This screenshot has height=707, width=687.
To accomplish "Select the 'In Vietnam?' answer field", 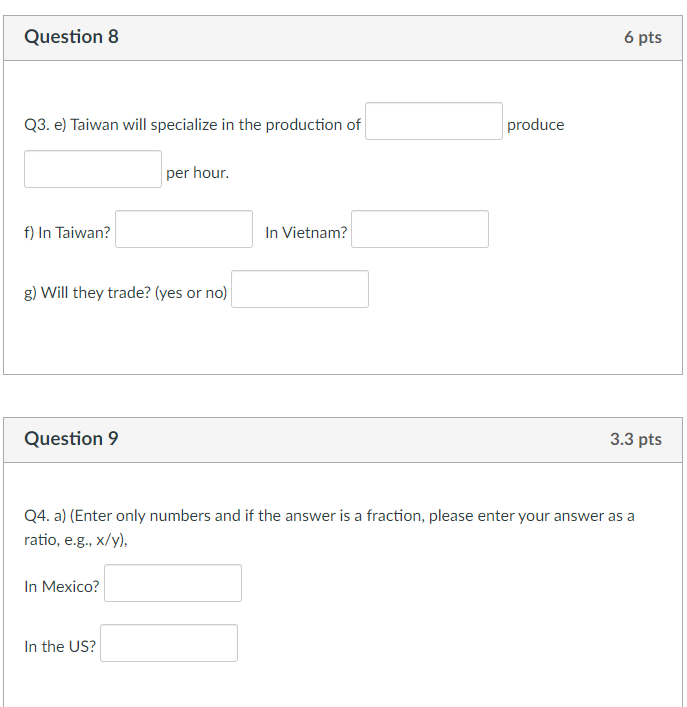I will 420,229.
